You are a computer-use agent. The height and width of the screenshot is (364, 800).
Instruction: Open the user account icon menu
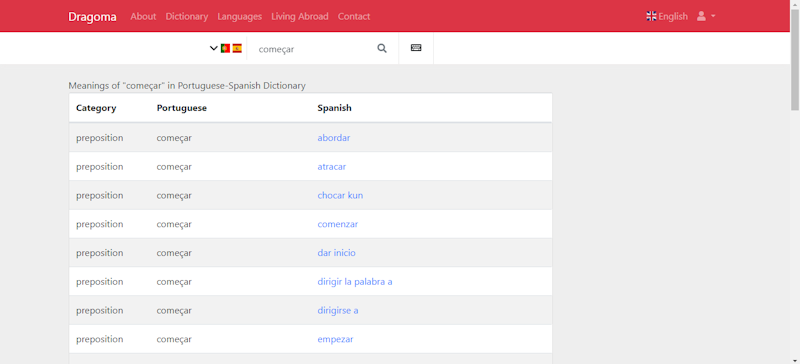(701, 16)
